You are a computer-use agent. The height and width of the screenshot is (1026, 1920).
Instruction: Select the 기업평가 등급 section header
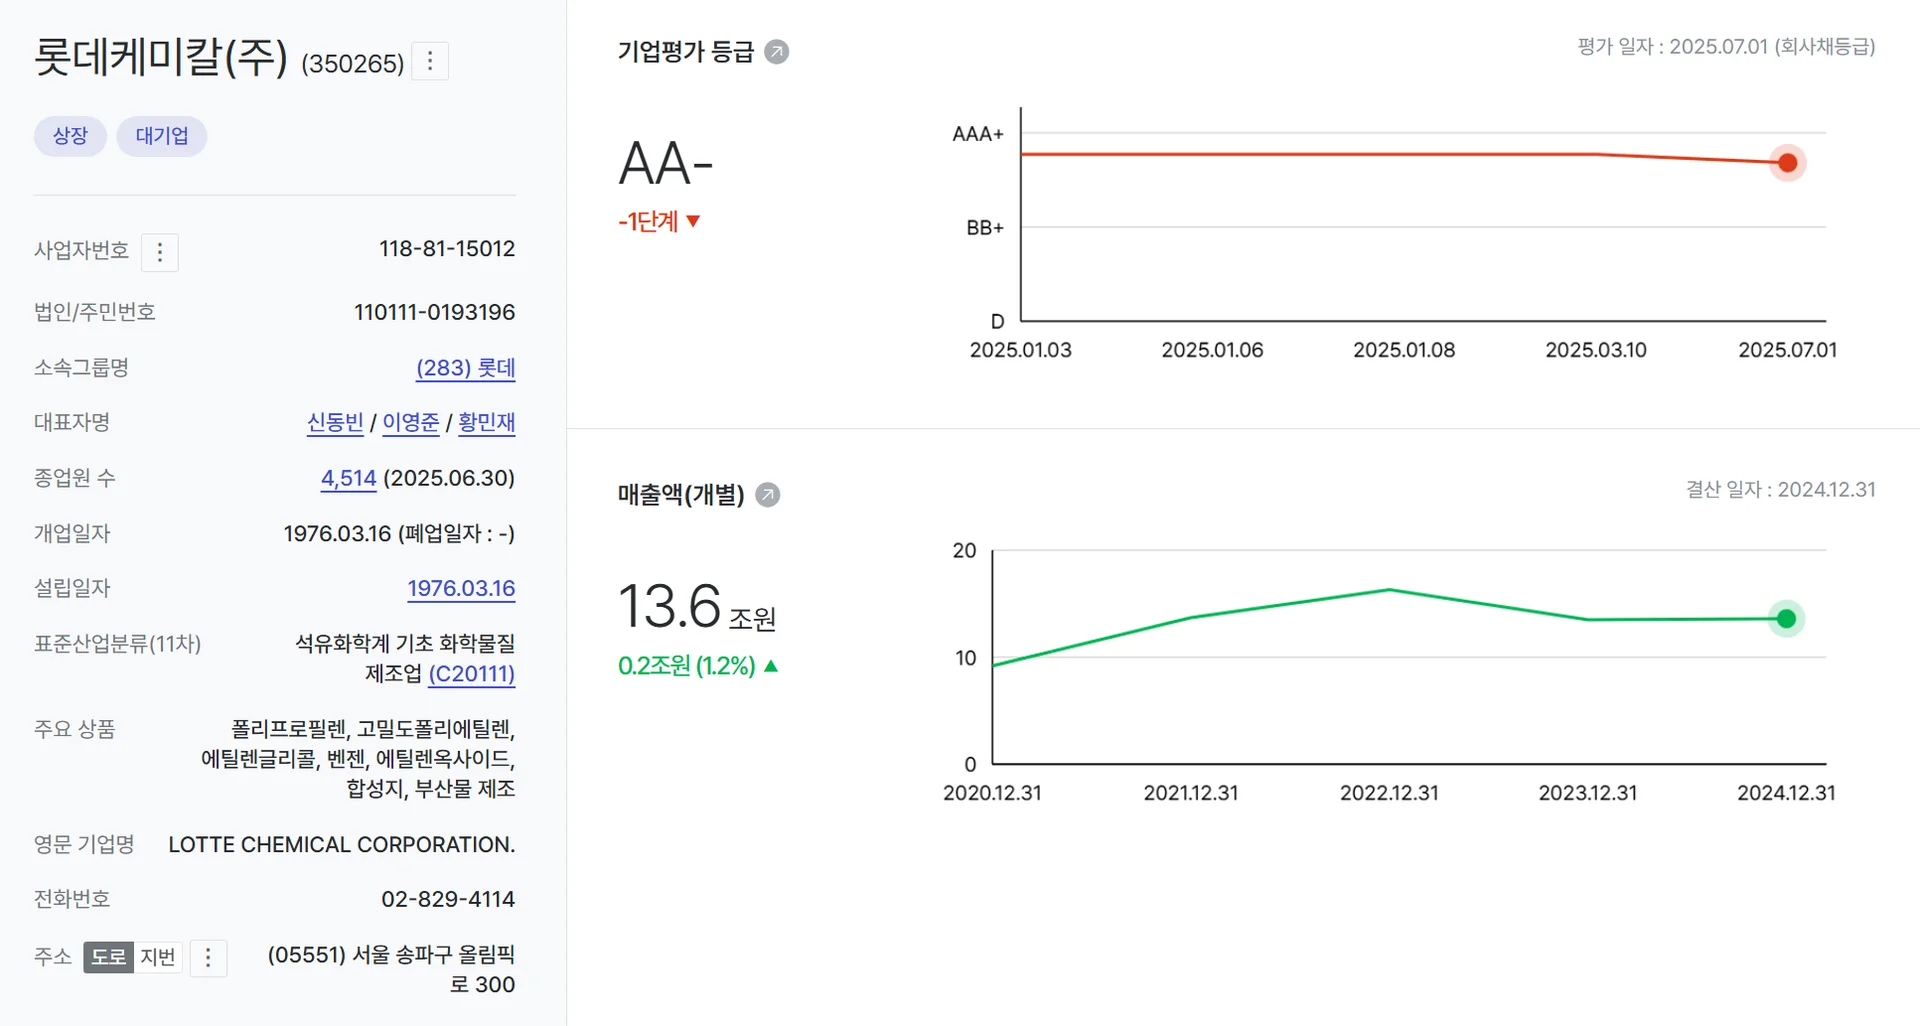[x=685, y=51]
